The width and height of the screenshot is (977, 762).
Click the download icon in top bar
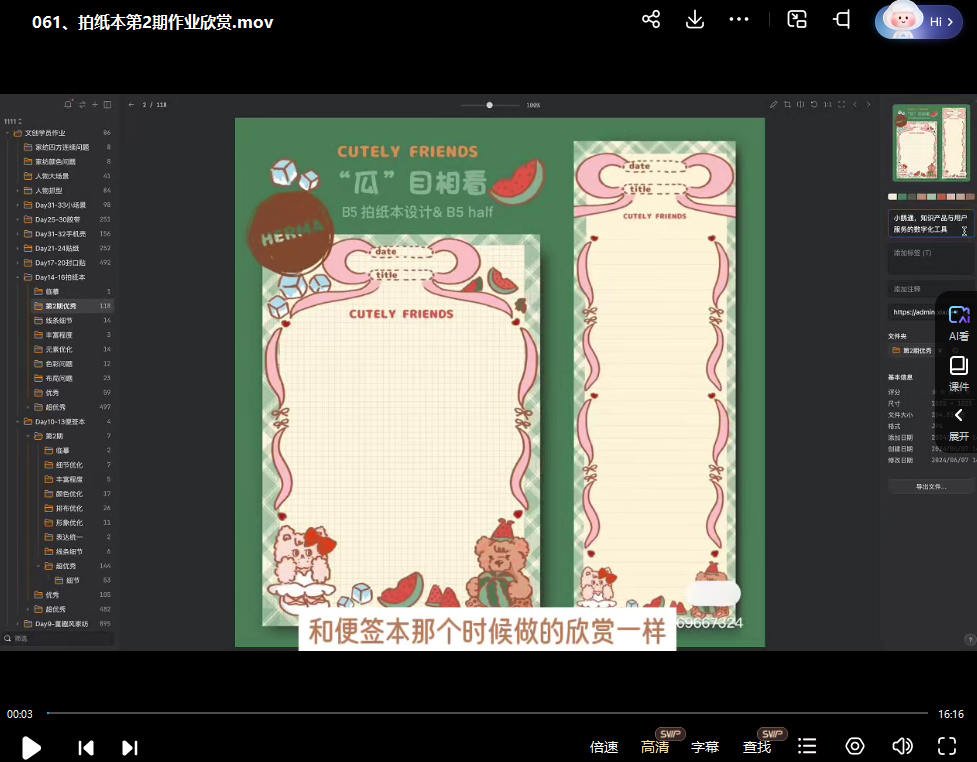tap(694, 20)
